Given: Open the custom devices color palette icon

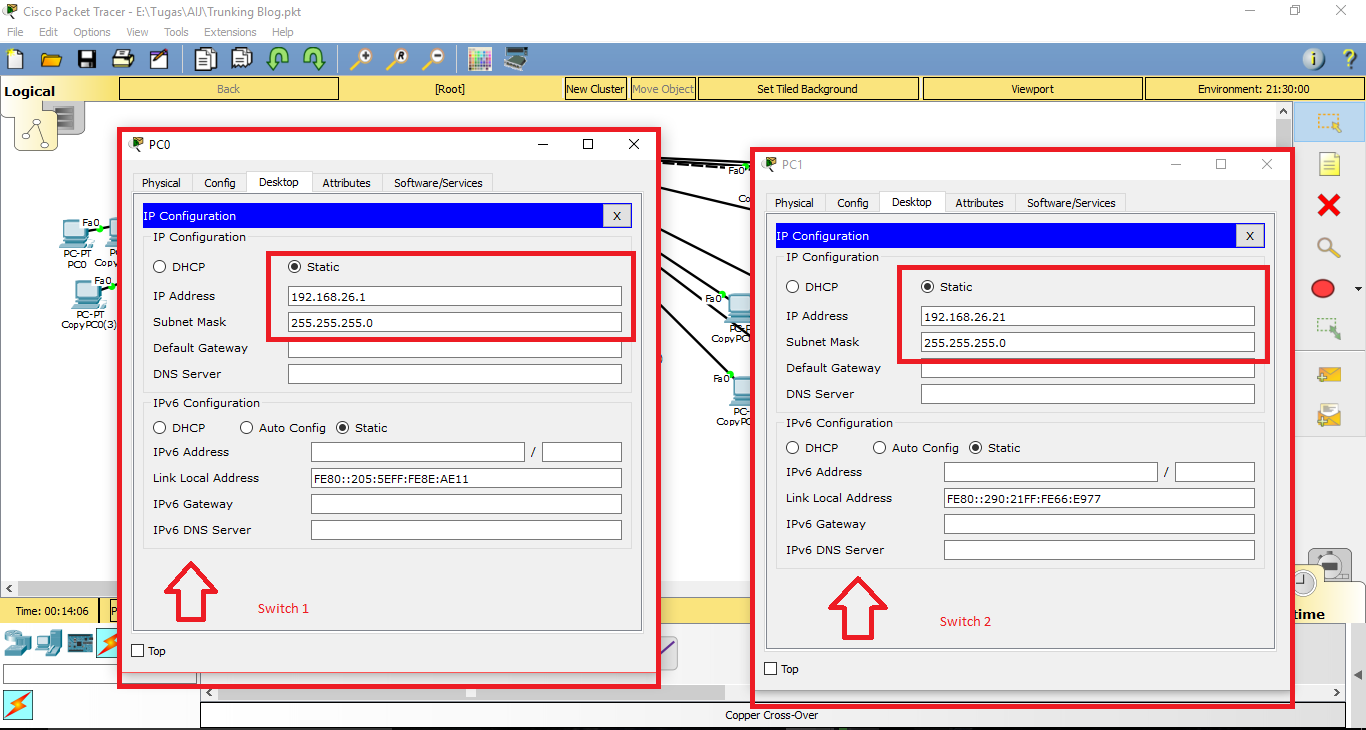Looking at the screenshot, I should 480,58.
